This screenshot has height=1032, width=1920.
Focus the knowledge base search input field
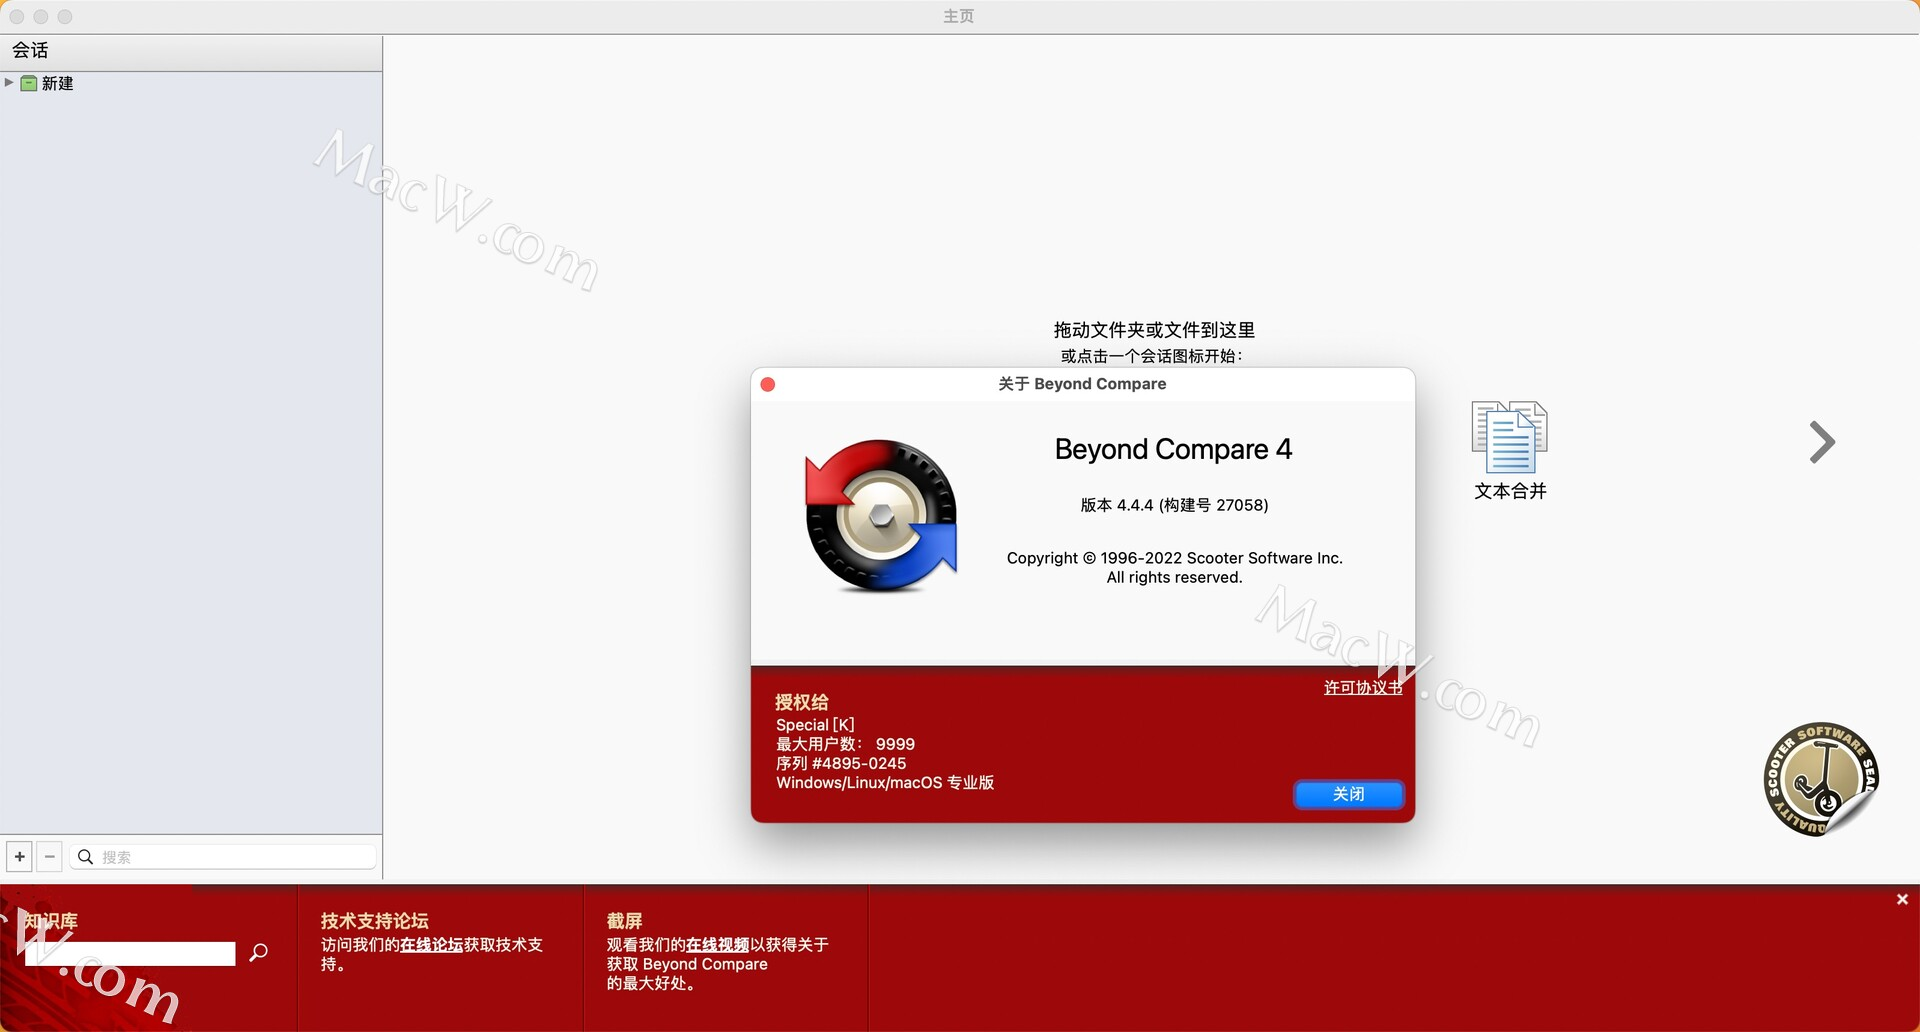click(x=131, y=953)
